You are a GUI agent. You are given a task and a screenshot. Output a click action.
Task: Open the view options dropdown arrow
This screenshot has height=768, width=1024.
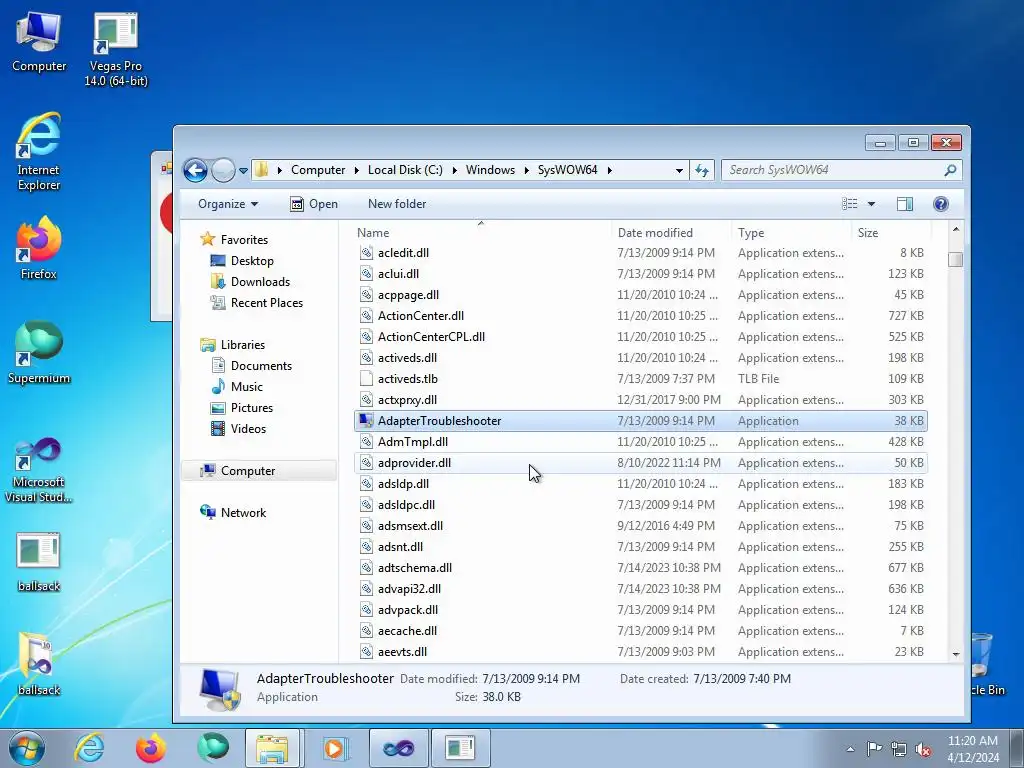coord(871,204)
